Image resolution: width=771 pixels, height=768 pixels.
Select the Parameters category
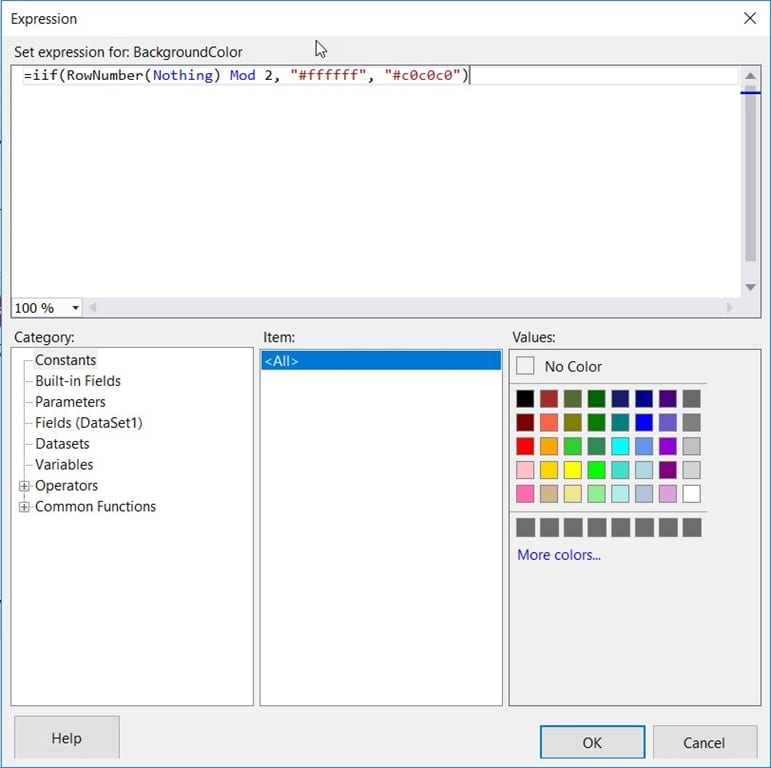point(70,402)
